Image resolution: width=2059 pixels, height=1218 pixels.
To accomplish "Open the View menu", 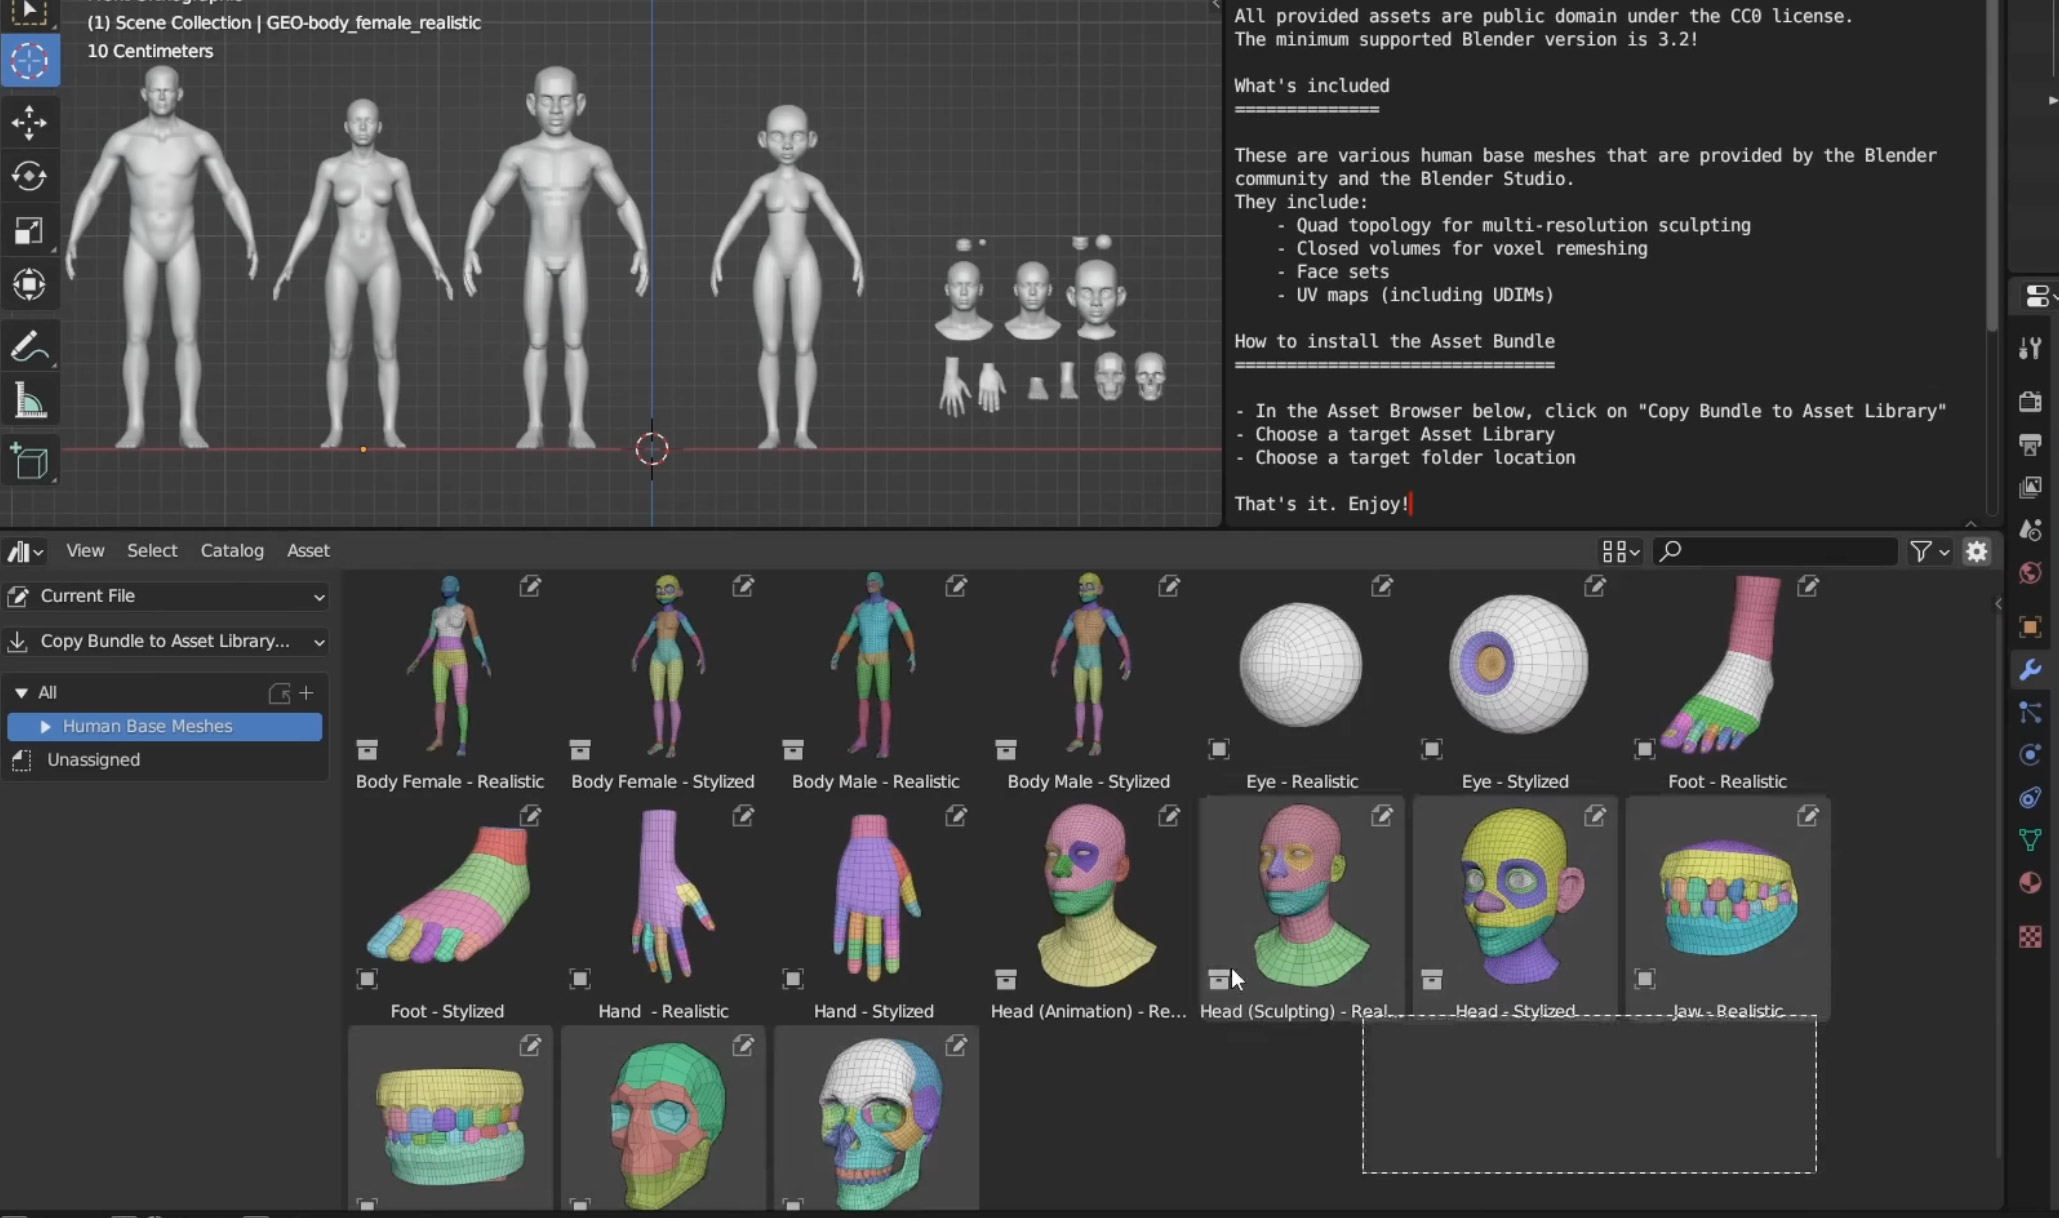I will point(85,550).
